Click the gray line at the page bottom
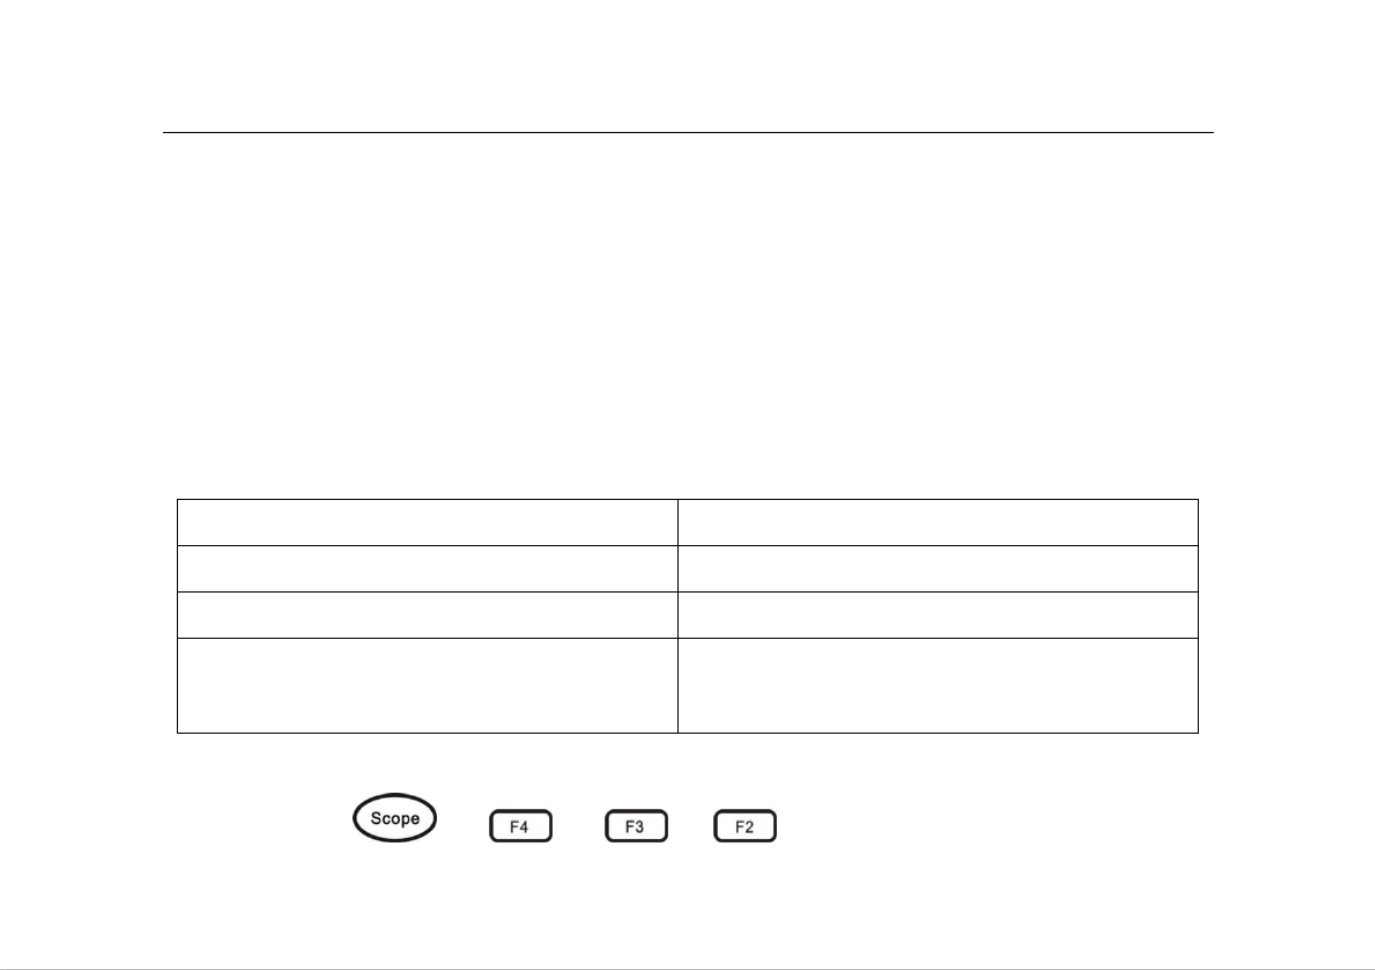 pyautogui.click(x=687, y=968)
